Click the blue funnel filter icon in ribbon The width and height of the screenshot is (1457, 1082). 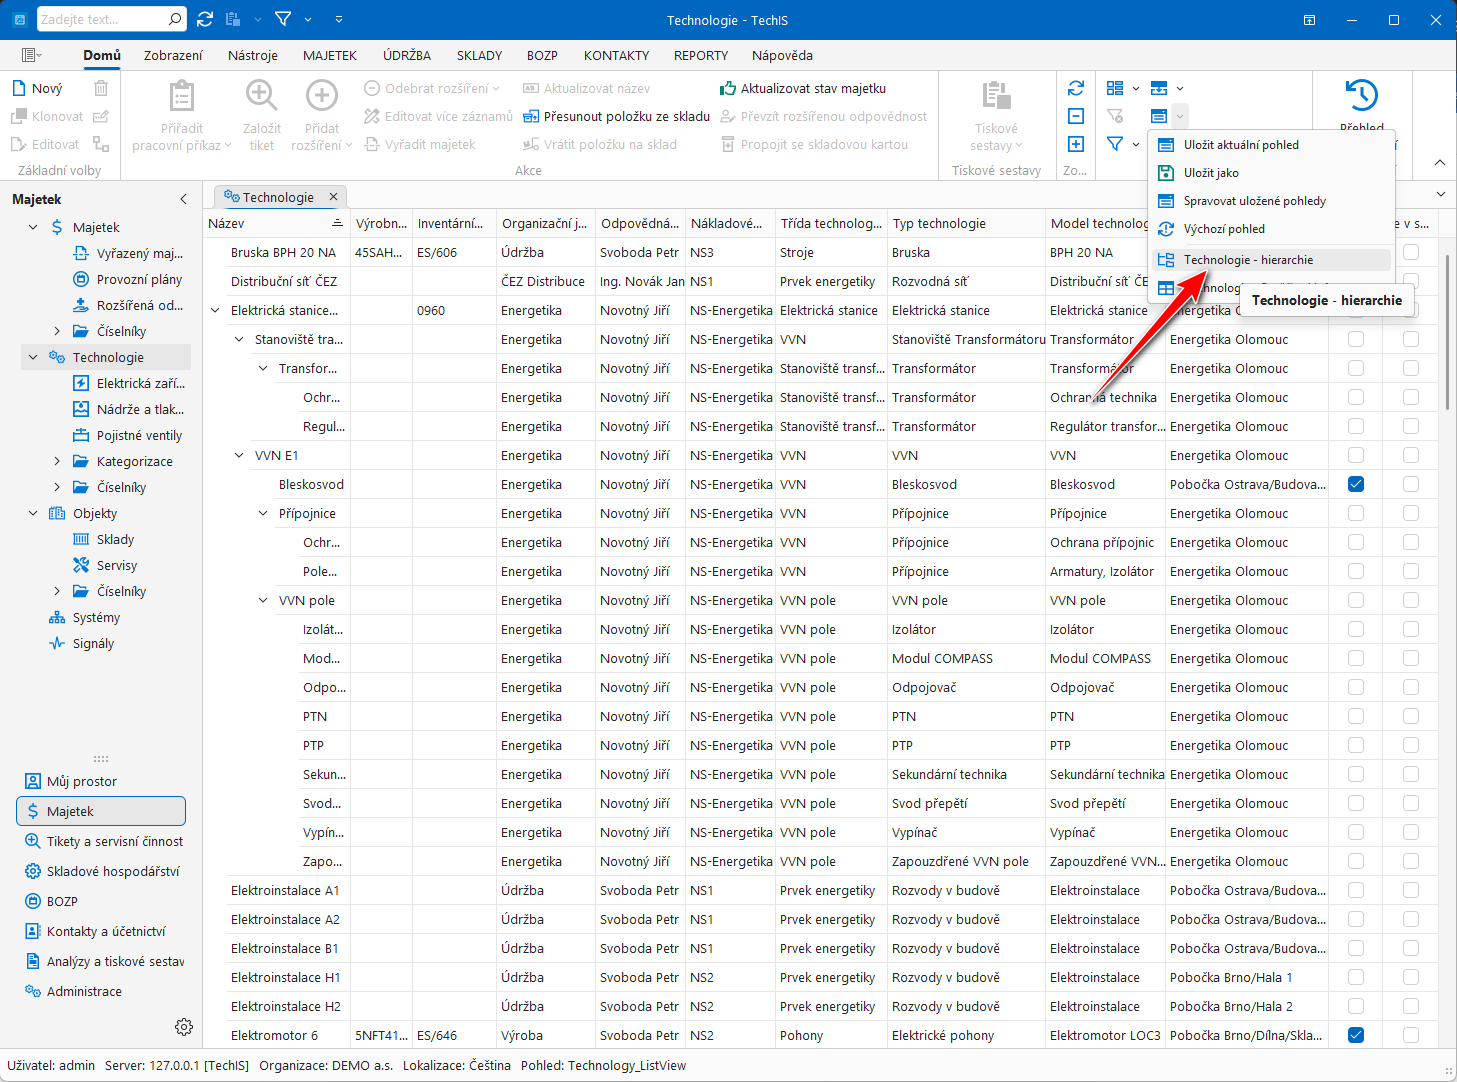point(1115,144)
